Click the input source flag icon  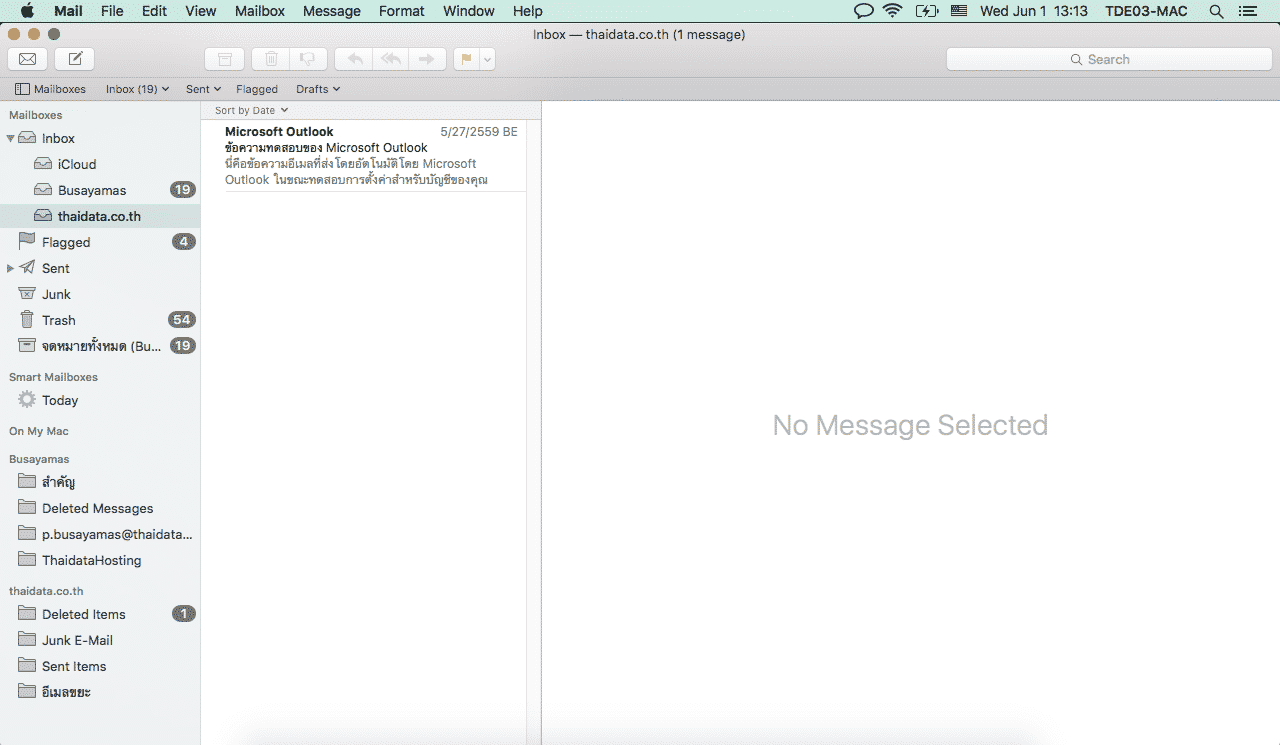959,11
